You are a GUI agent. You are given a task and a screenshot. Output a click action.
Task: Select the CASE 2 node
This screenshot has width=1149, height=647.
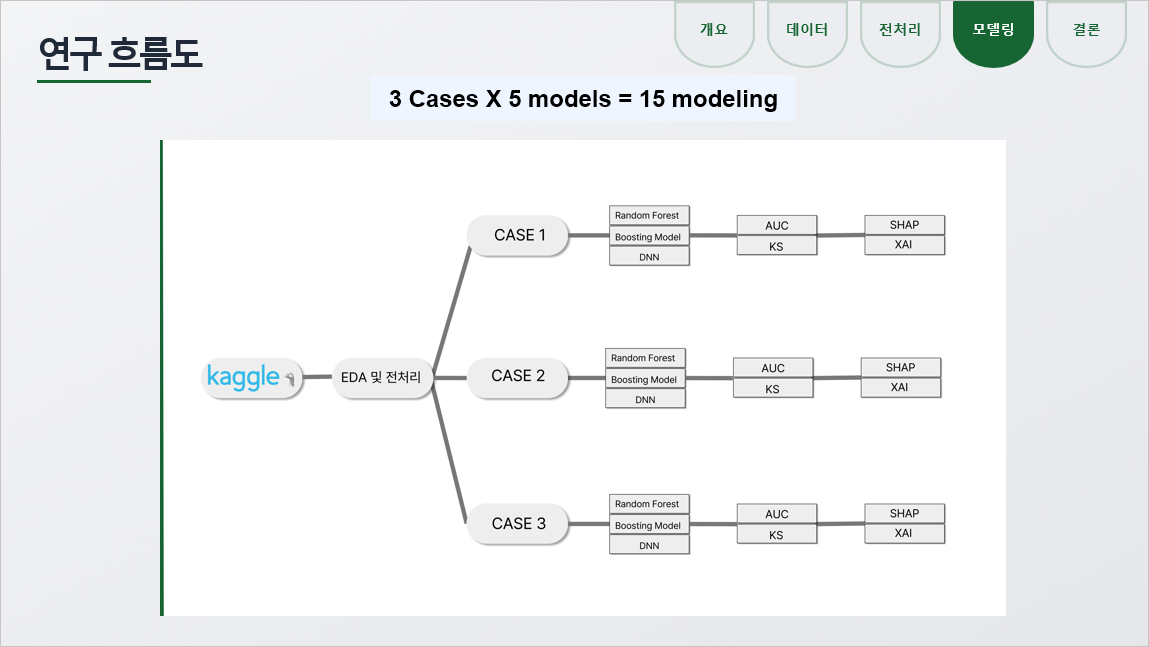(x=518, y=376)
